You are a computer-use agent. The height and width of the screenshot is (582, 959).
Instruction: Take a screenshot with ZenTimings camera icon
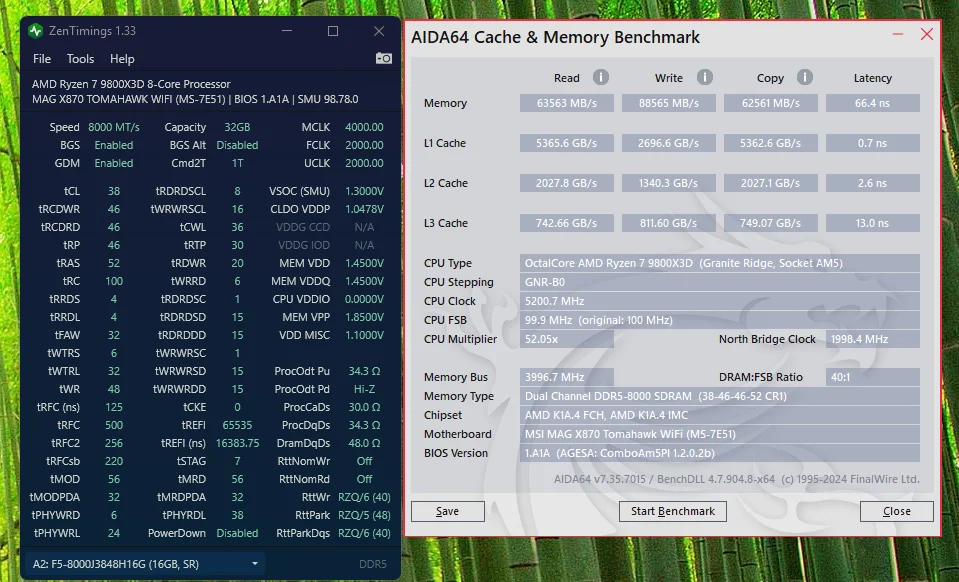[383, 58]
